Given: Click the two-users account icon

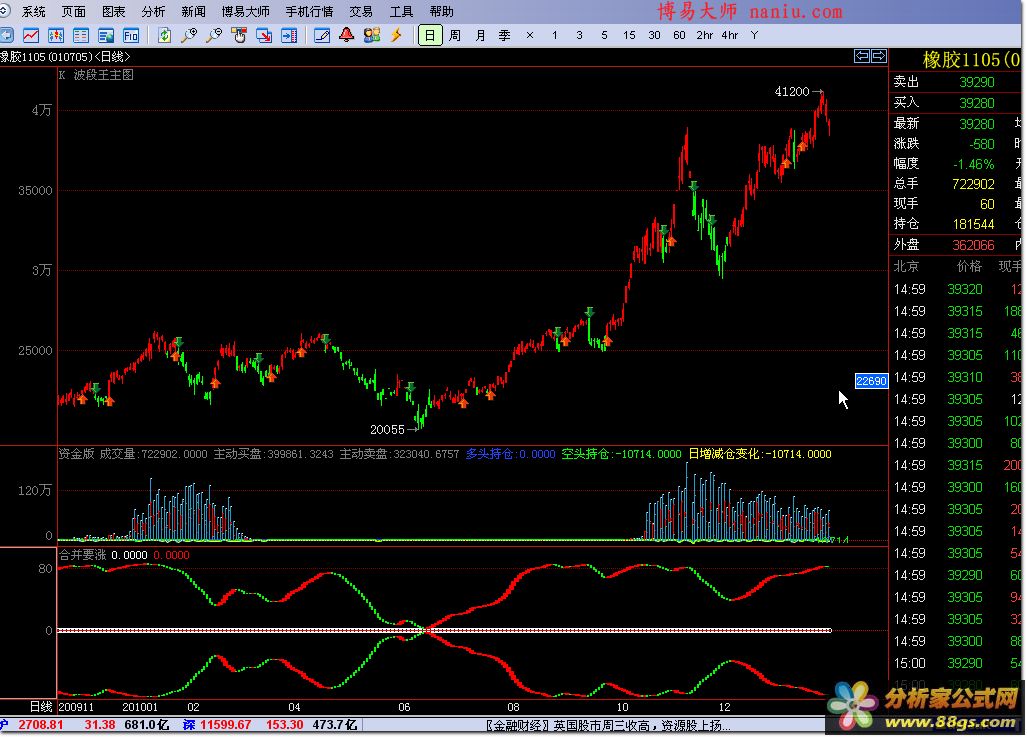Looking at the screenshot, I should point(371,35).
